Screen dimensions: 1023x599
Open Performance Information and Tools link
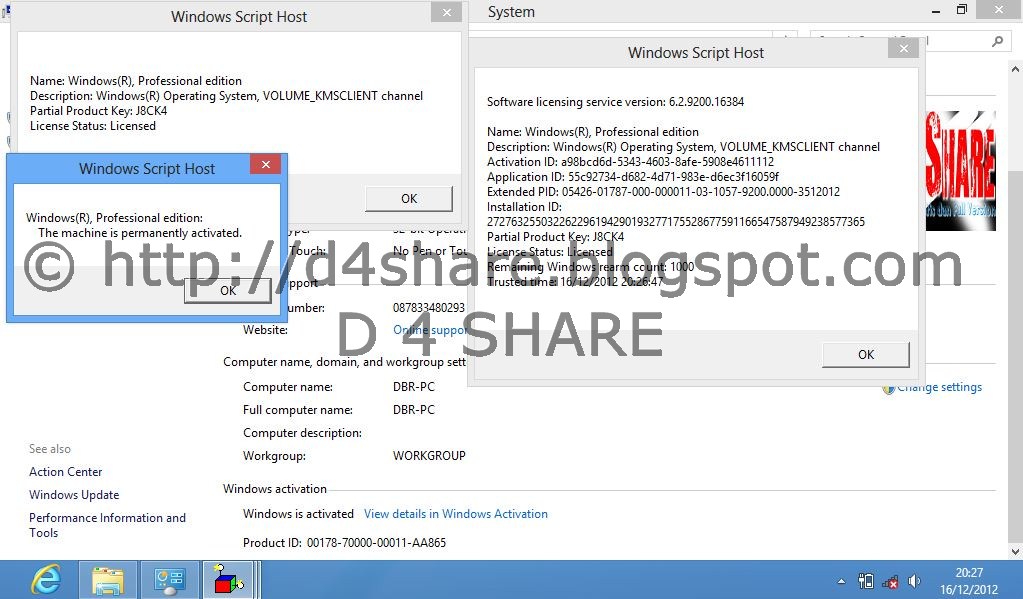point(107,525)
